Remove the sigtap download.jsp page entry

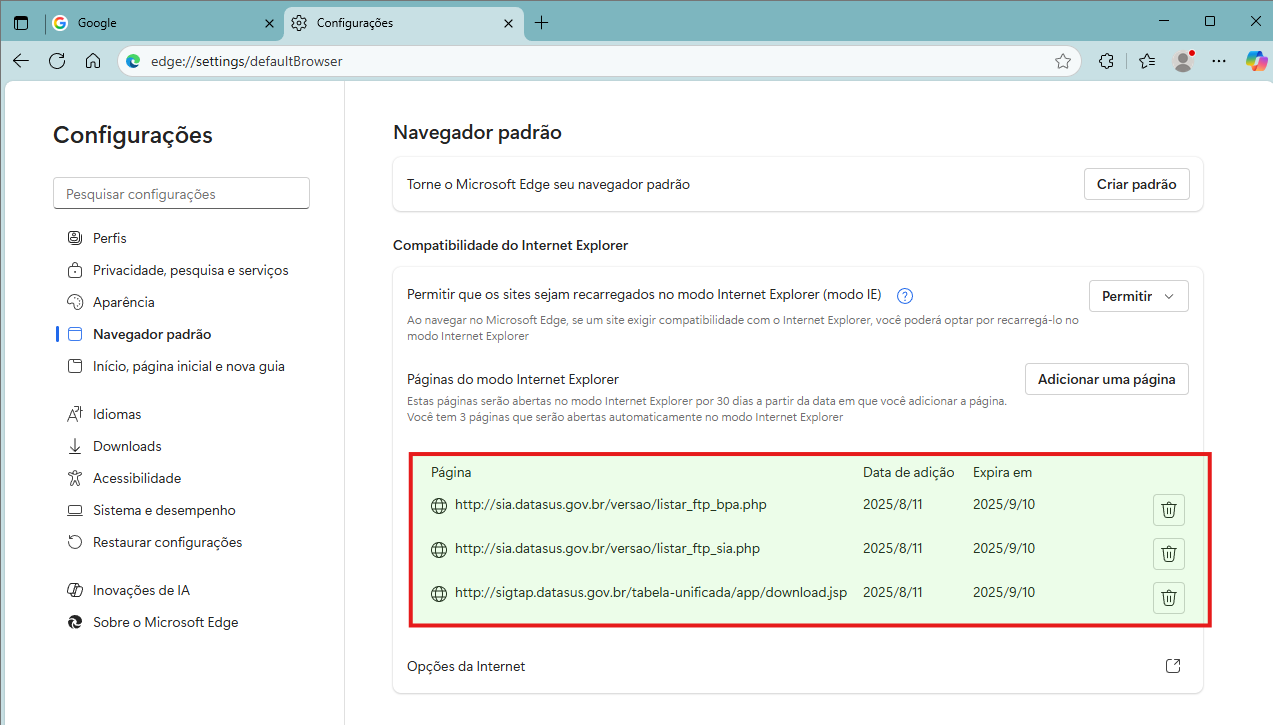click(1168, 598)
